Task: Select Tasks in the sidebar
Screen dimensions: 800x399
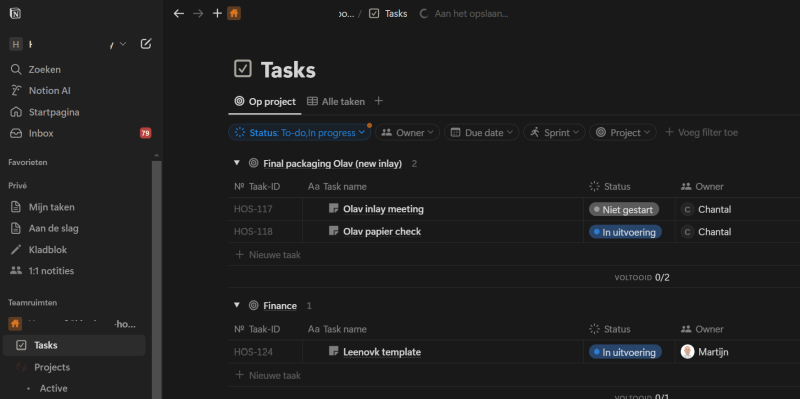Action: 74,345
